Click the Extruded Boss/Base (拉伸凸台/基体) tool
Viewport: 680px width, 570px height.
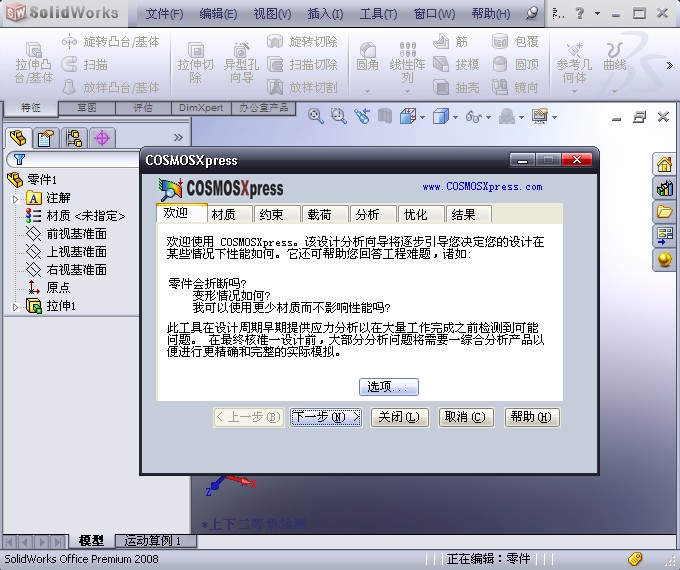point(34,62)
